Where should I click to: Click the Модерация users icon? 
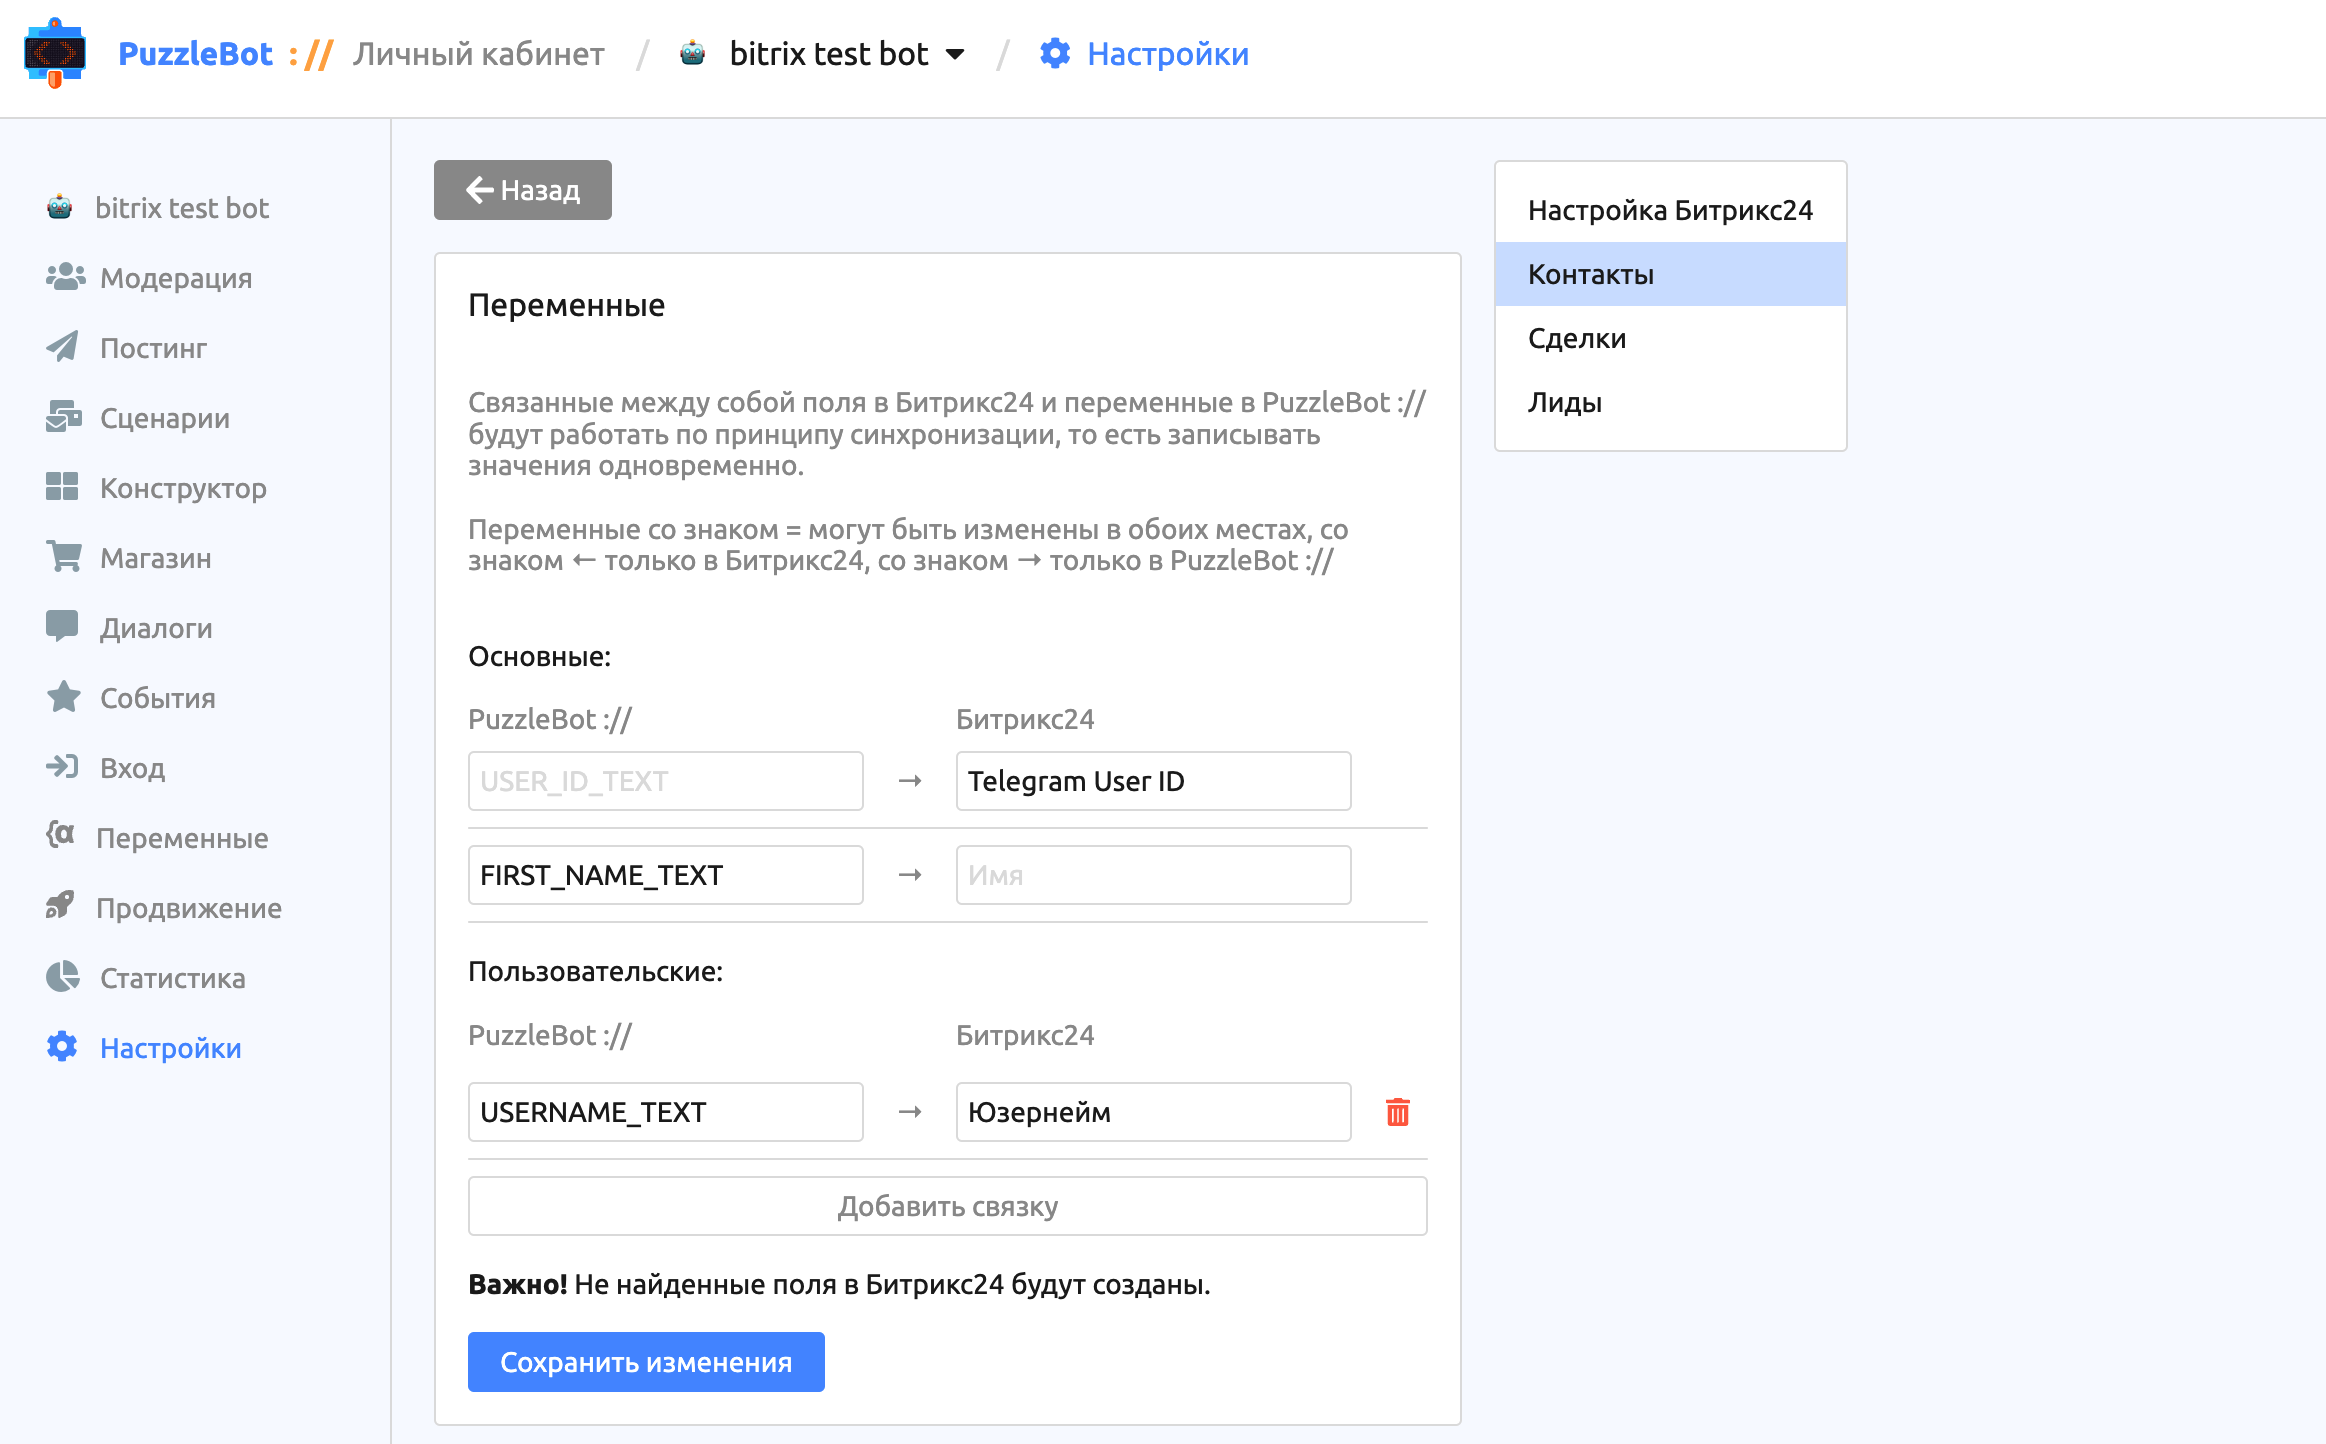tap(65, 277)
